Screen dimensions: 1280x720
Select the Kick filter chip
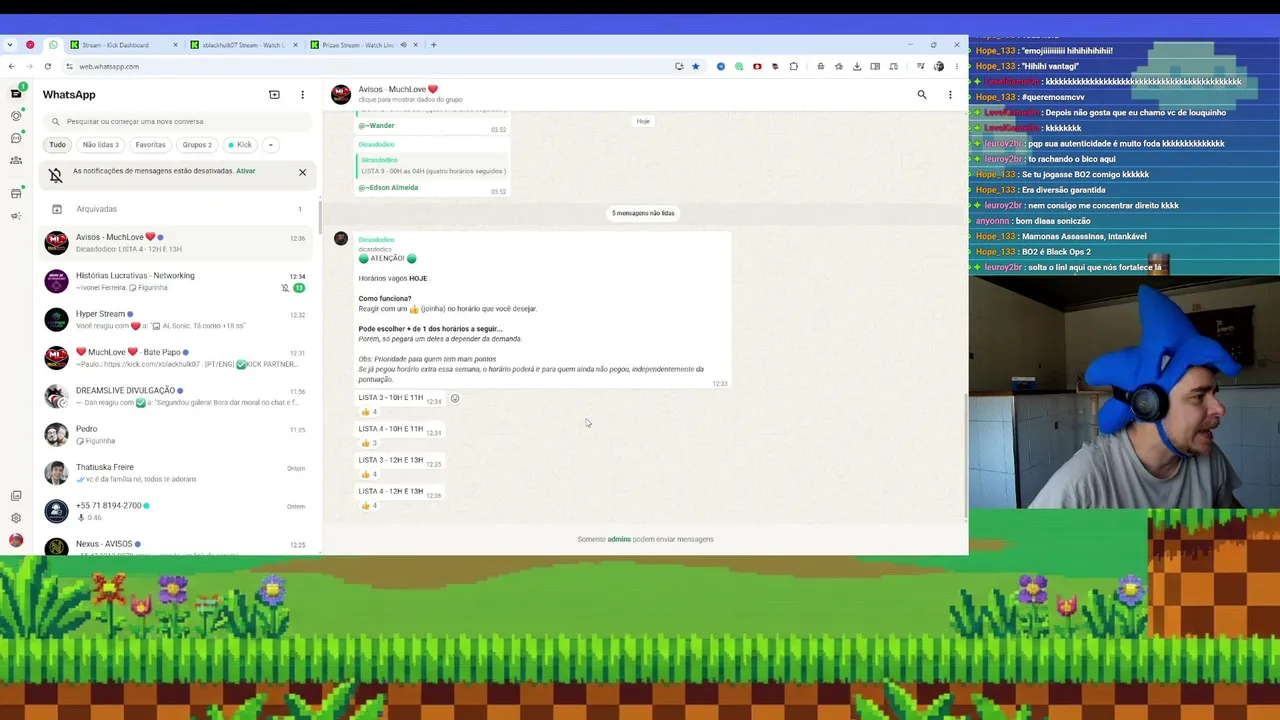pos(240,145)
